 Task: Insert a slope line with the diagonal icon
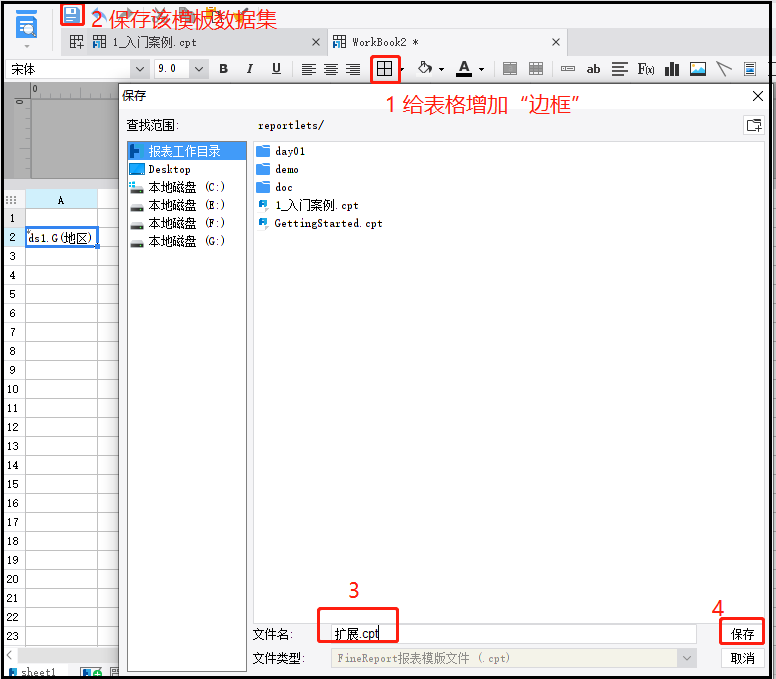(x=724, y=69)
